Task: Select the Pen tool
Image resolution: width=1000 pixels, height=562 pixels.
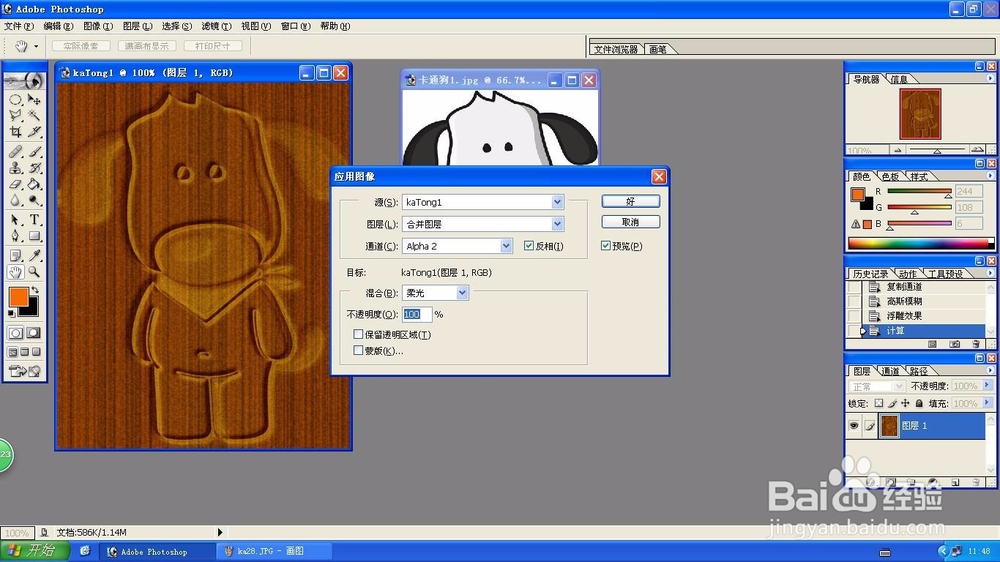Action: click(15, 236)
